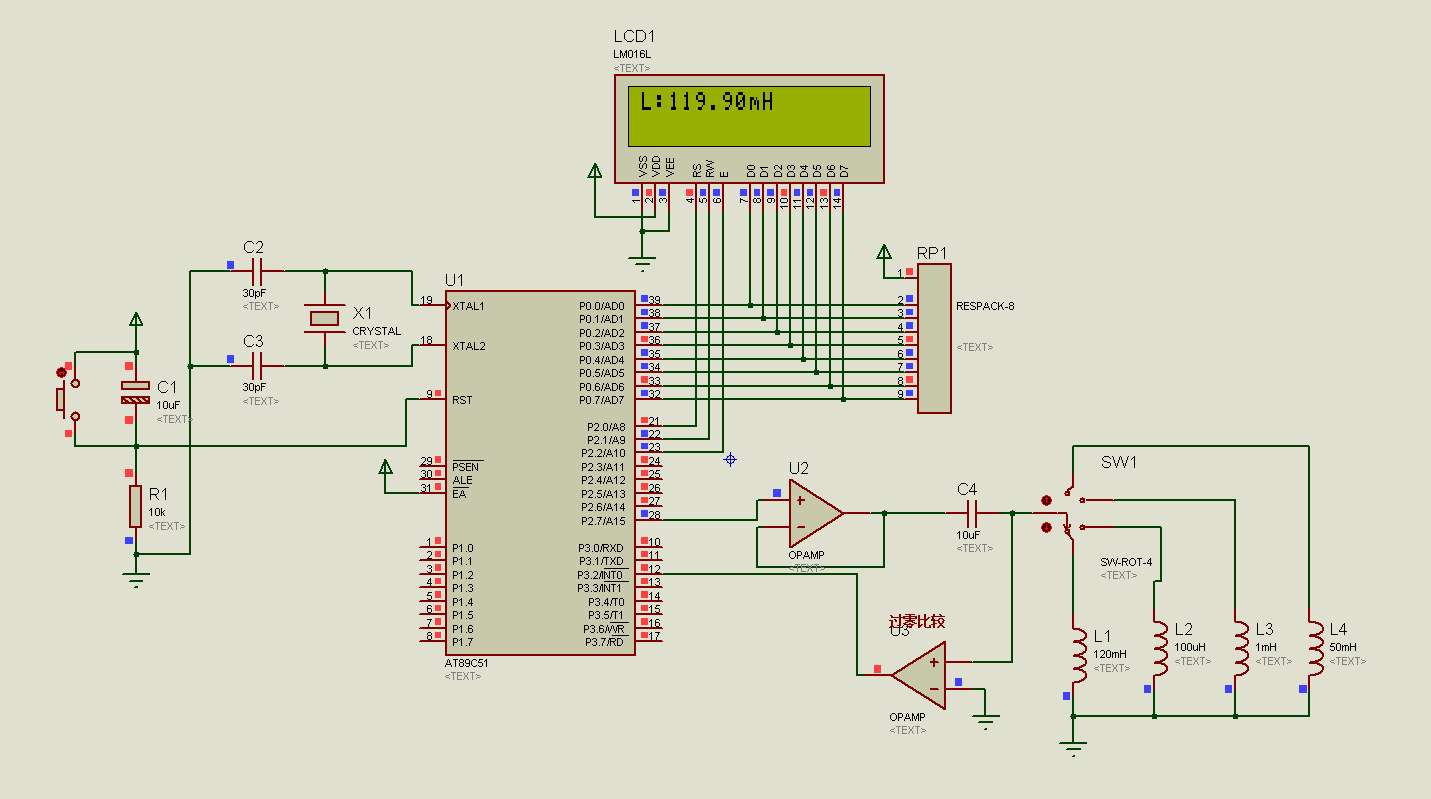Click the "10uF" value of C1
The image size is (1431, 799).
click(168, 405)
